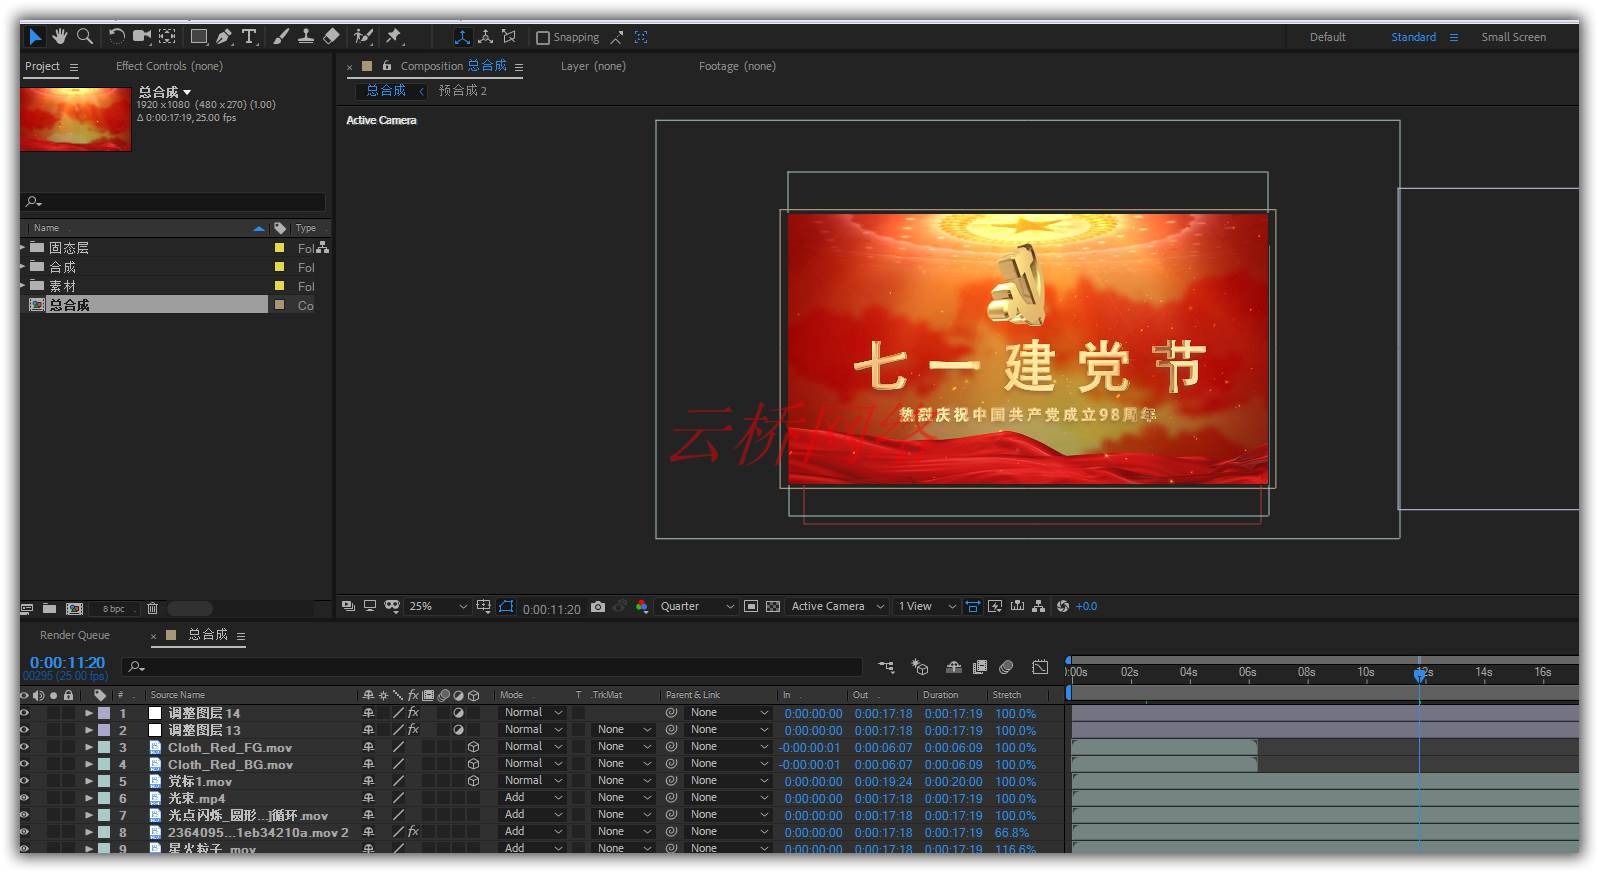The image size is (1599, 873).
Task: Select the Hand tool
Action: tap(60, 37)
